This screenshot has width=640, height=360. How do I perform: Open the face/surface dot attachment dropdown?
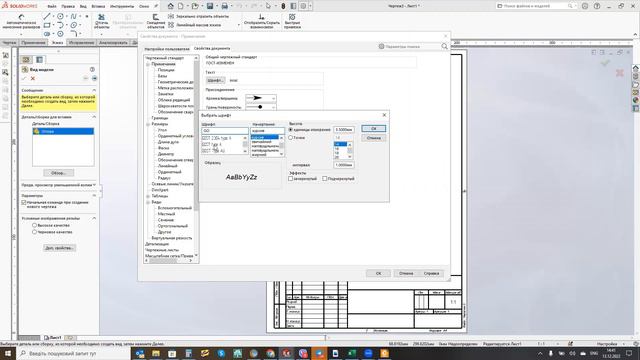point(261,107)
